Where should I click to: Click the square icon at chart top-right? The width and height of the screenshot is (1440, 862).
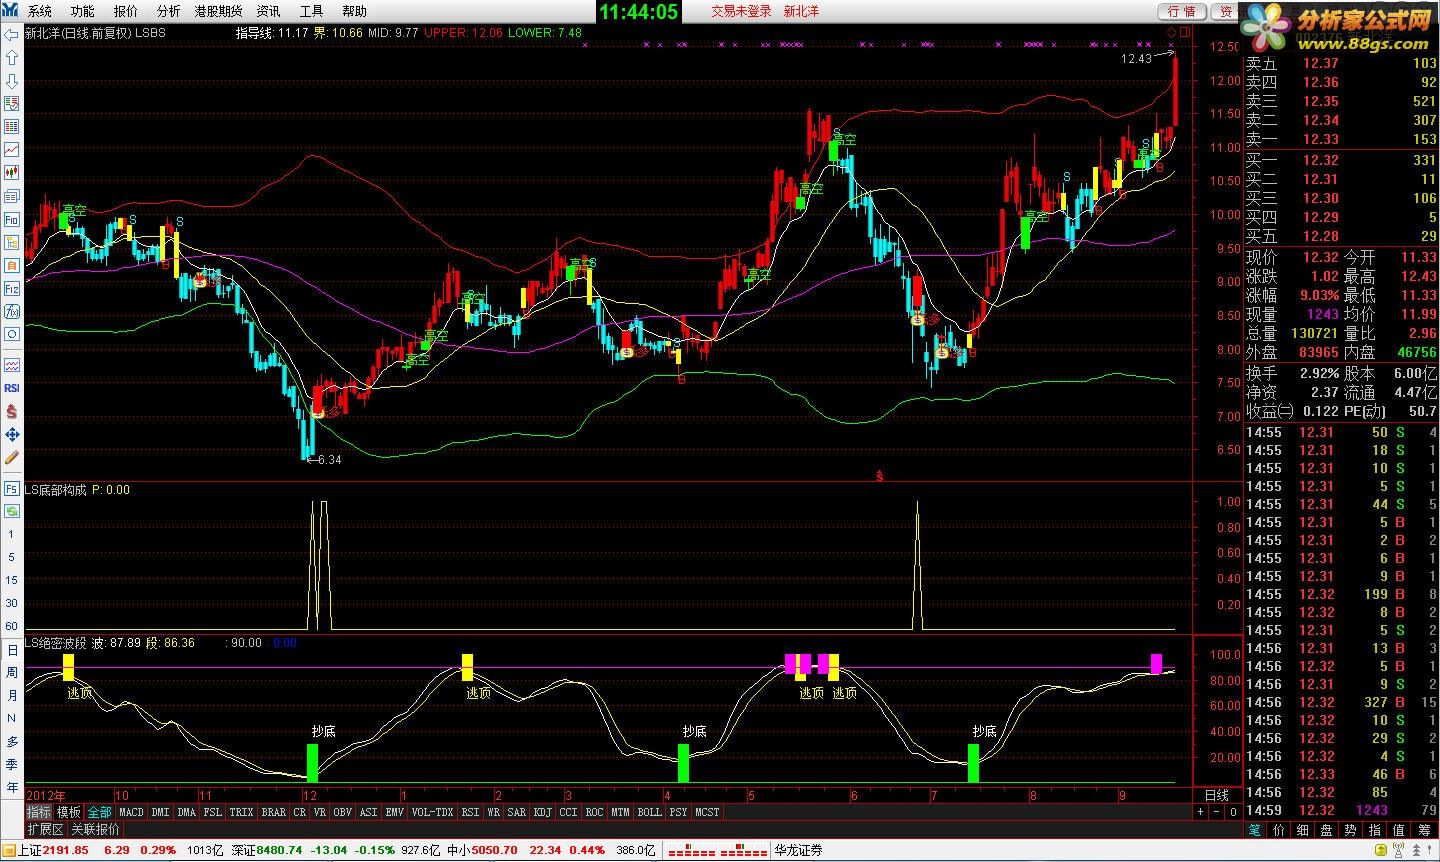pos(1185,32)
